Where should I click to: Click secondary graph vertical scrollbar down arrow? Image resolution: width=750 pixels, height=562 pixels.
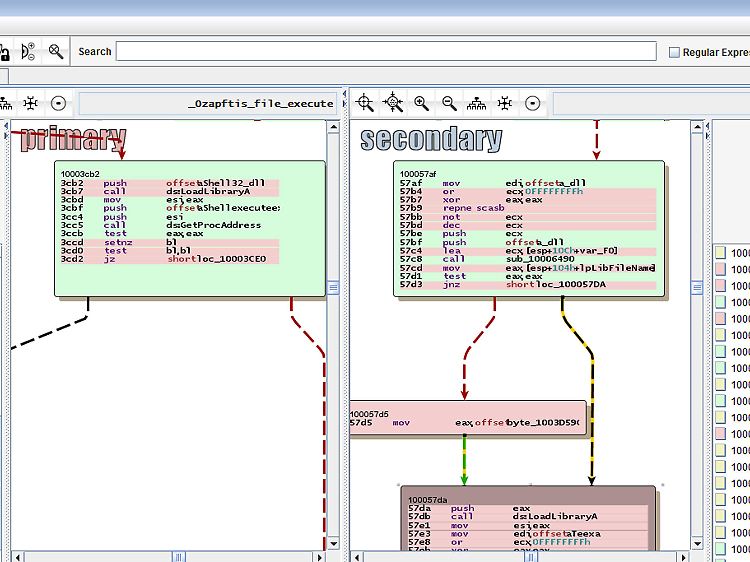(x=697, y=544)
